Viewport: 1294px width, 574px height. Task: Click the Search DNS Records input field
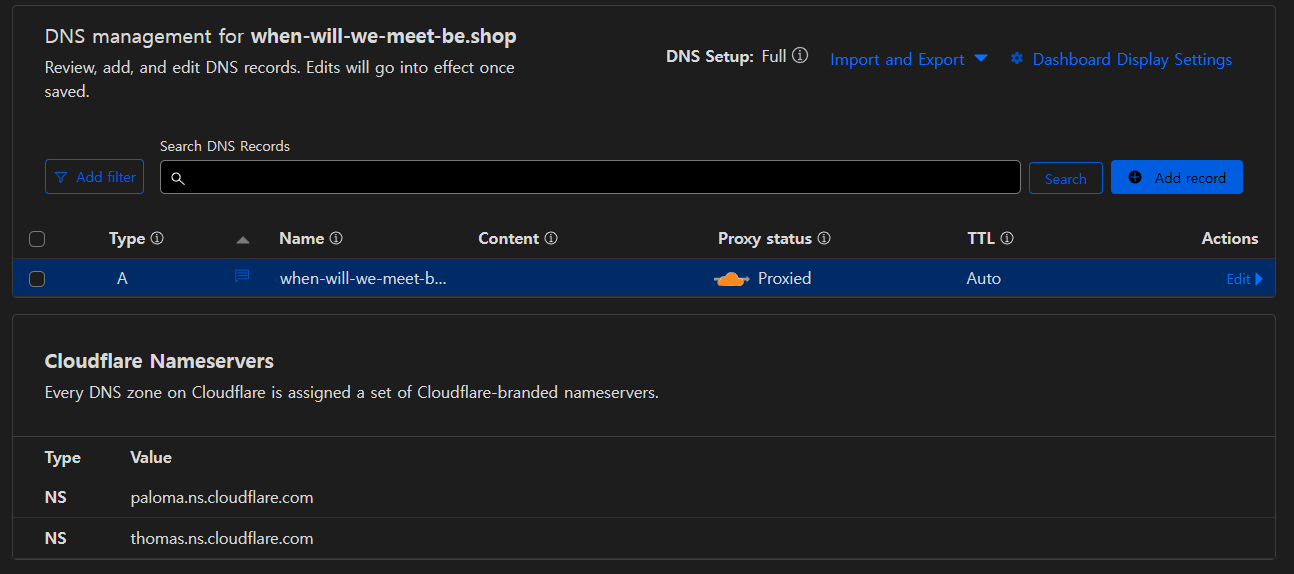[590, 177]
